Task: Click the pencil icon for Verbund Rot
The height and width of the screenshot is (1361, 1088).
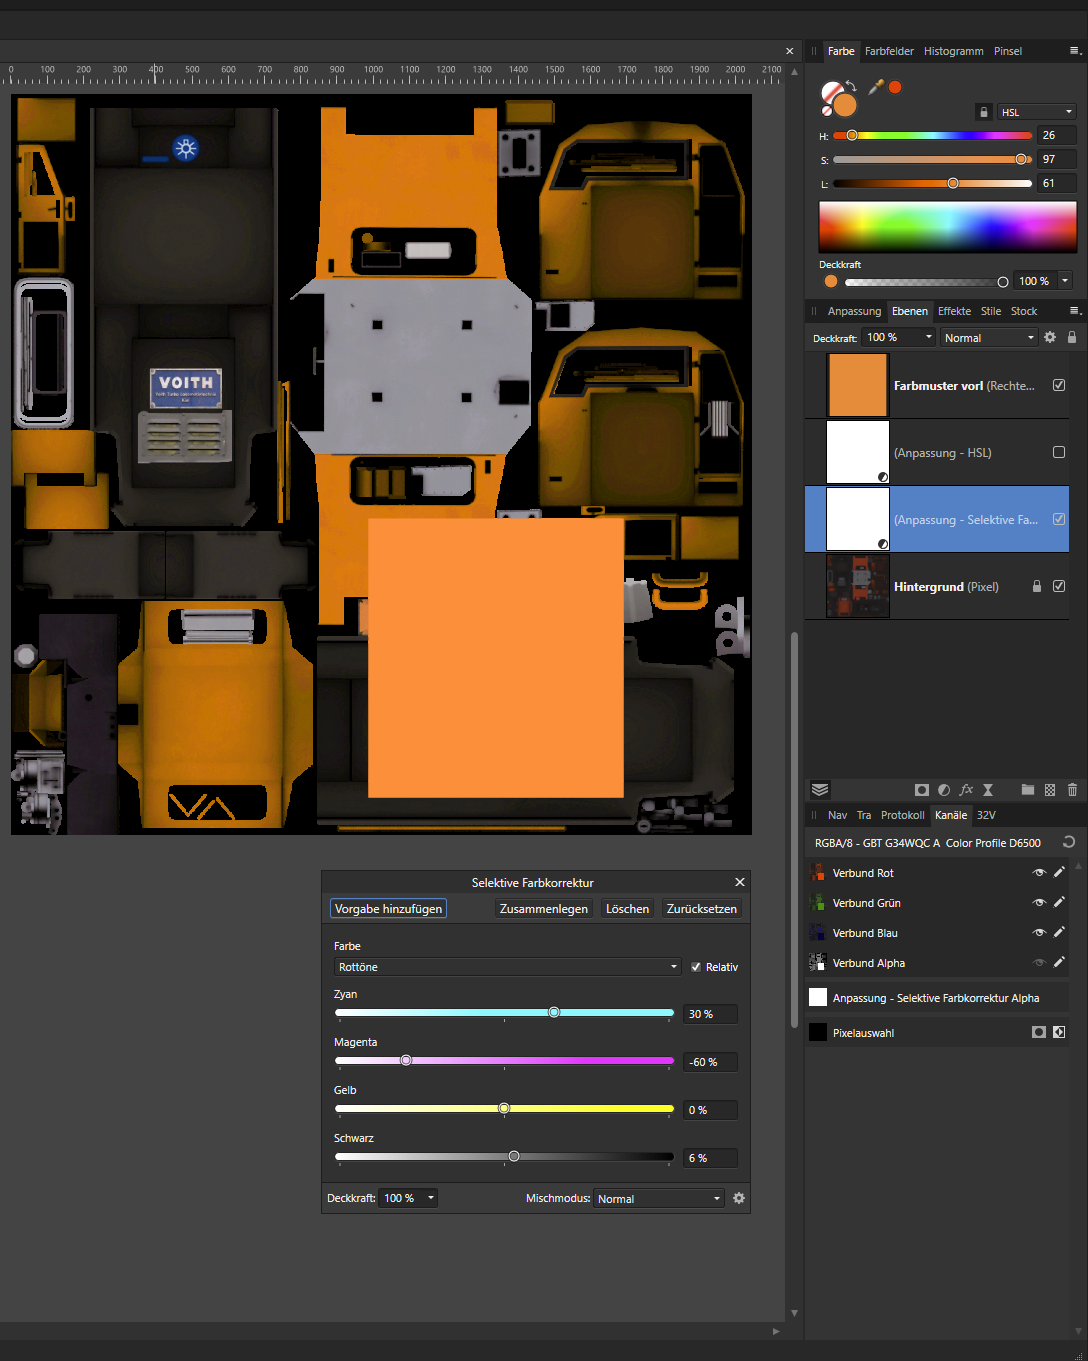Action: coord(1059,873)
